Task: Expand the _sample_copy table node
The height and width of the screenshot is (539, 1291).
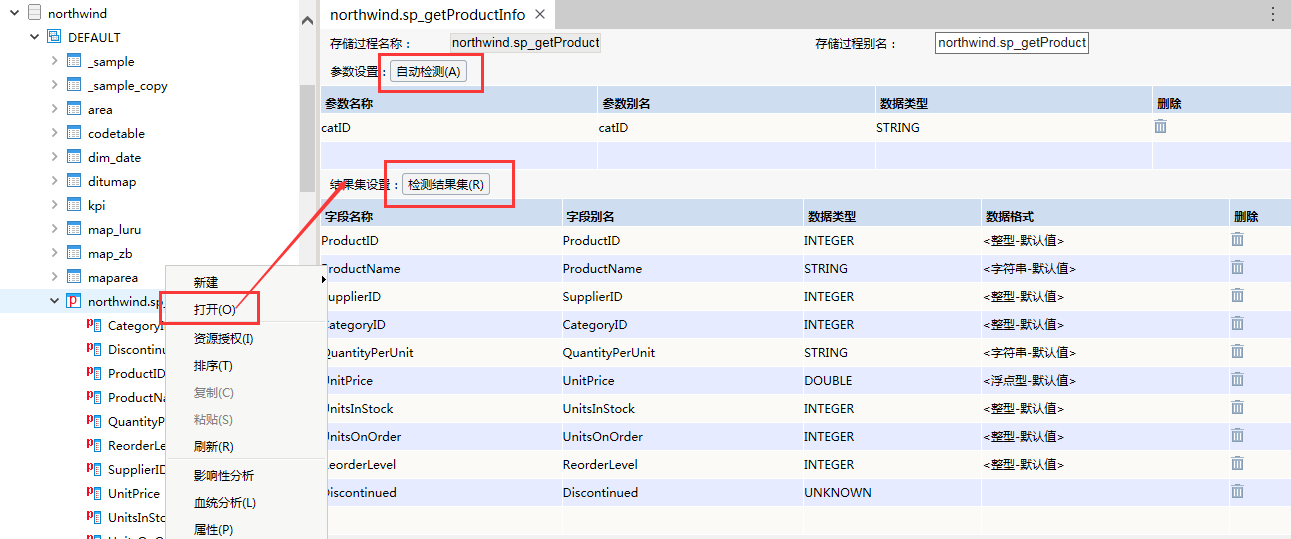Action: click(55, 85)
